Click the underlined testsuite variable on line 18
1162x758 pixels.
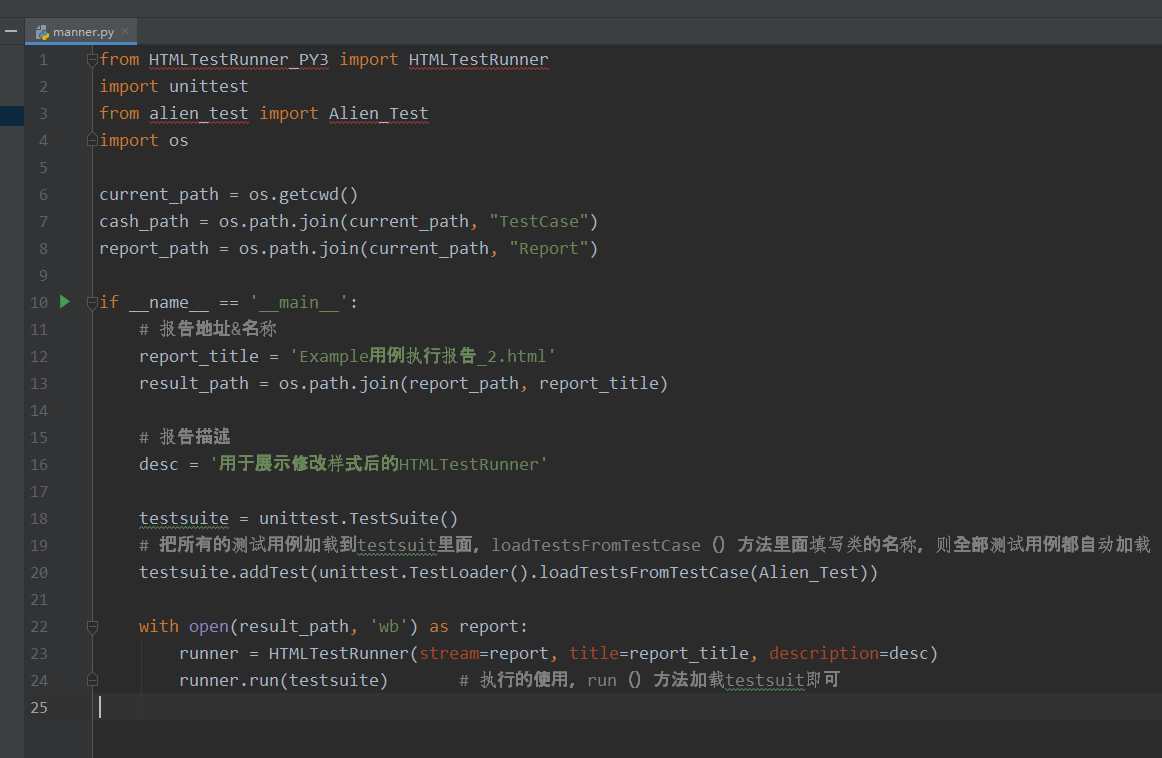[x=184, y=518]
